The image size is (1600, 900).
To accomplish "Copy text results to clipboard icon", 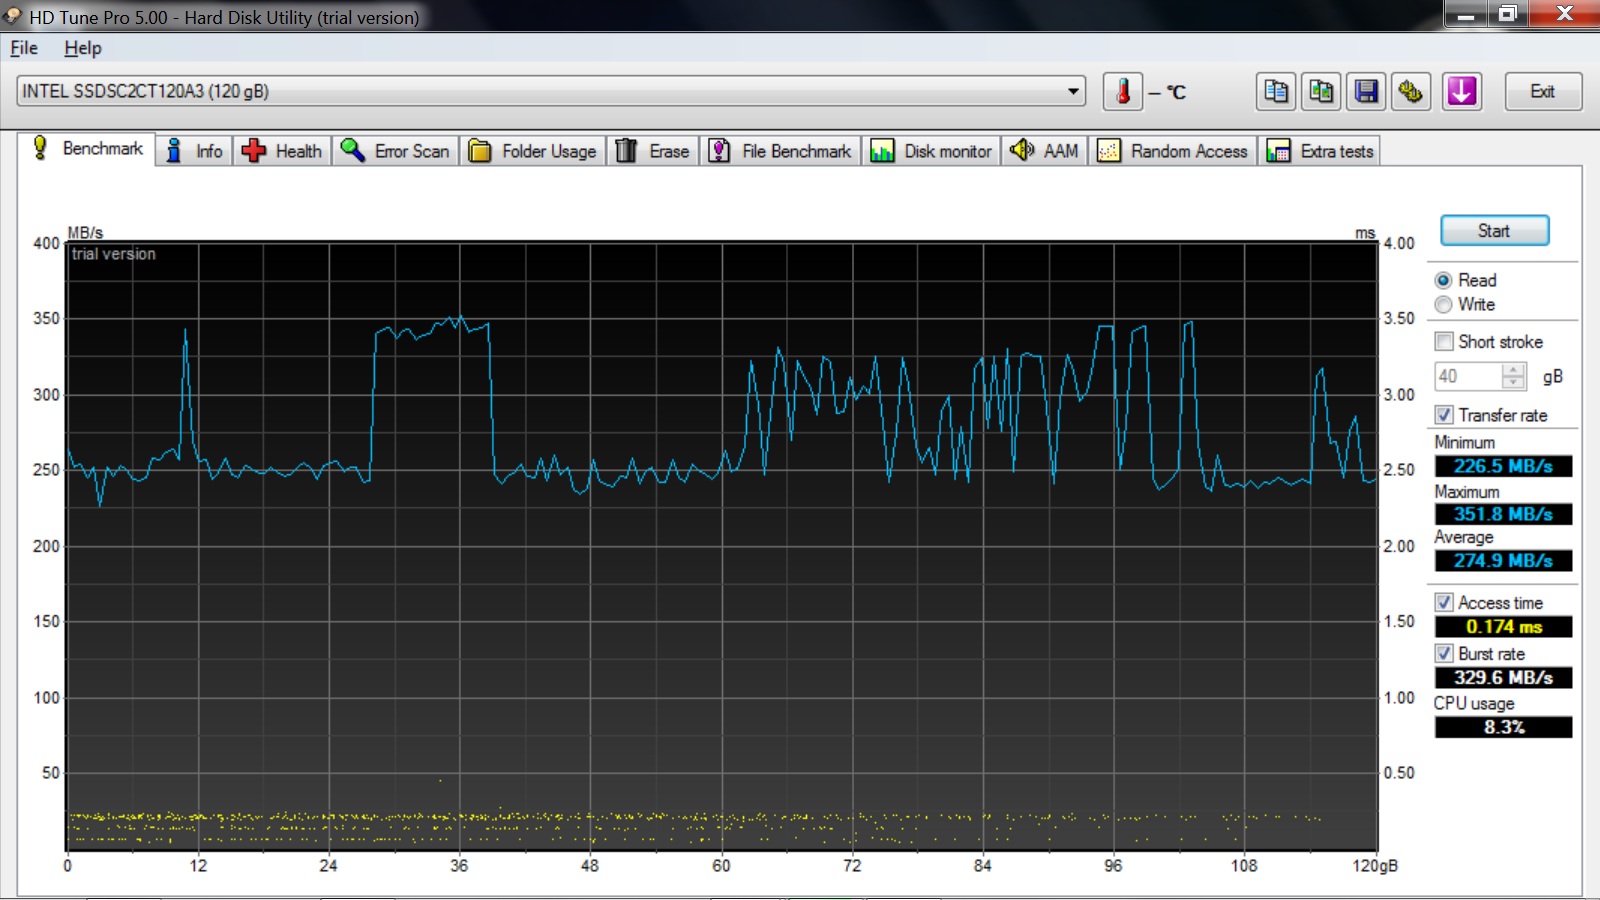I will [x=1276, y=92].
